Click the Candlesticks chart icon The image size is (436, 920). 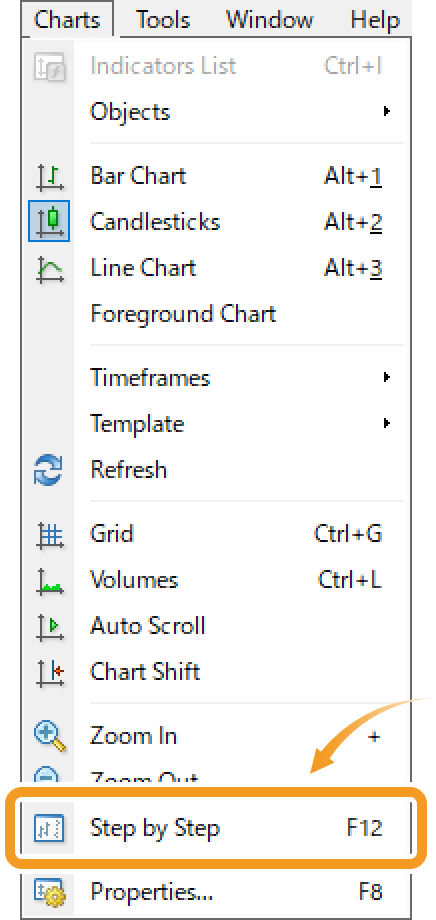49,221
